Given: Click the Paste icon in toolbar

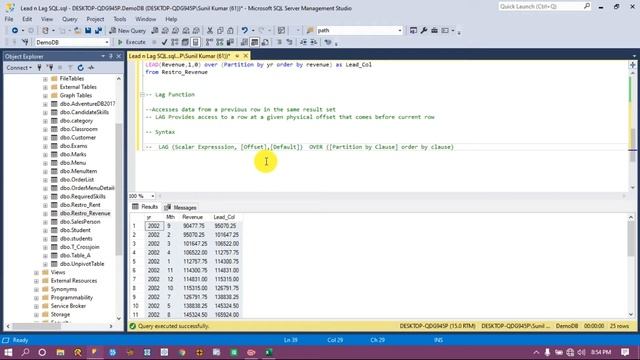Looking at the screenshot, I should point(230,31).
